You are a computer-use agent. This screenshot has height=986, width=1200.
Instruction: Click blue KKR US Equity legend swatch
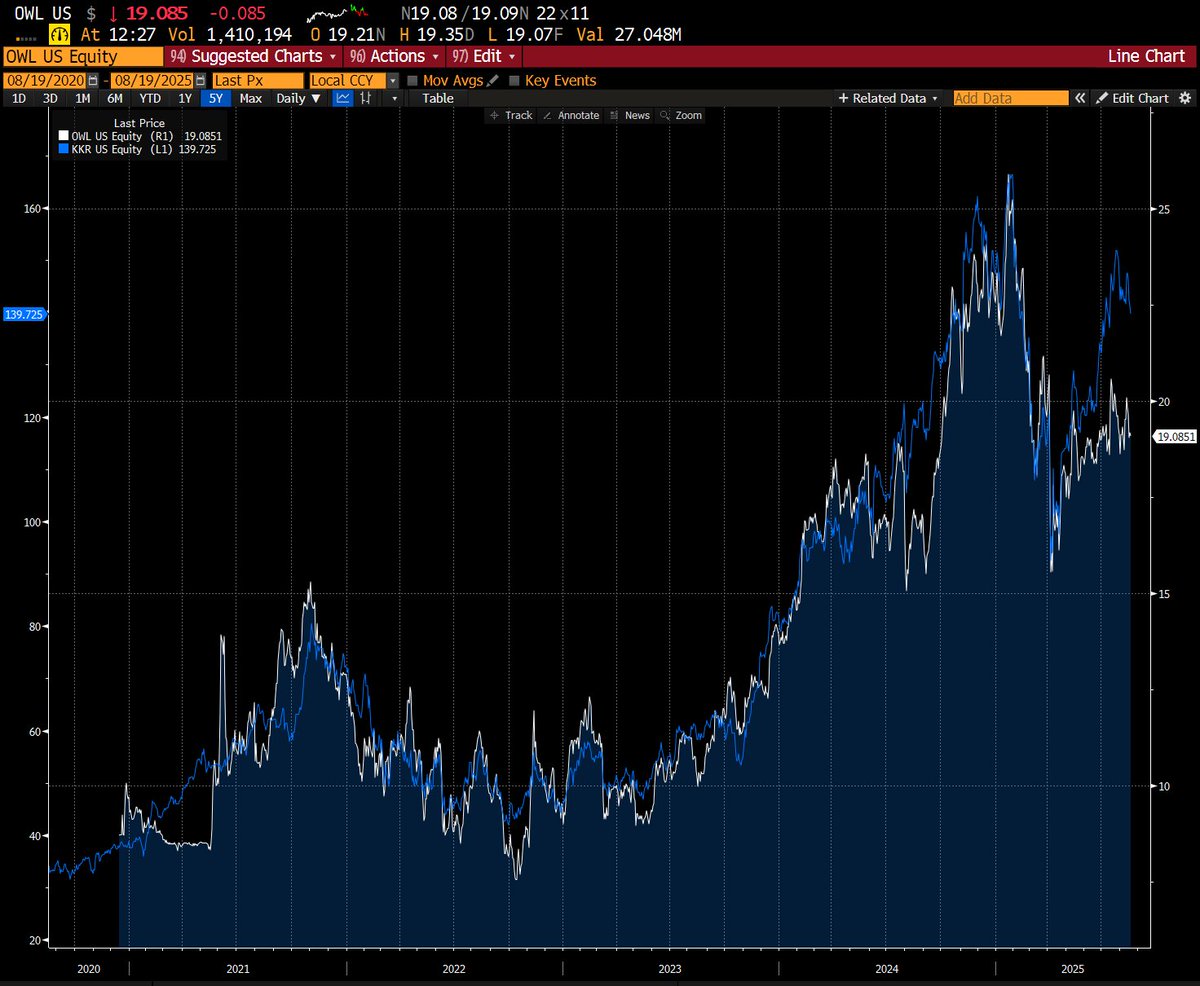(x=63, y=149)
